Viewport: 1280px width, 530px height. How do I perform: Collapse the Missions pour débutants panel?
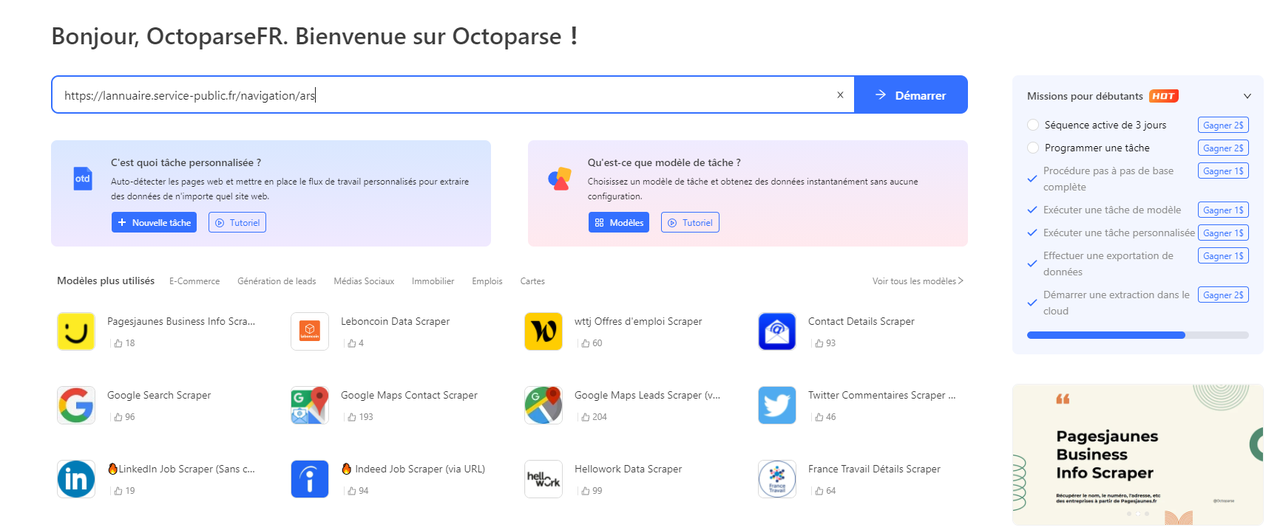1247,96
